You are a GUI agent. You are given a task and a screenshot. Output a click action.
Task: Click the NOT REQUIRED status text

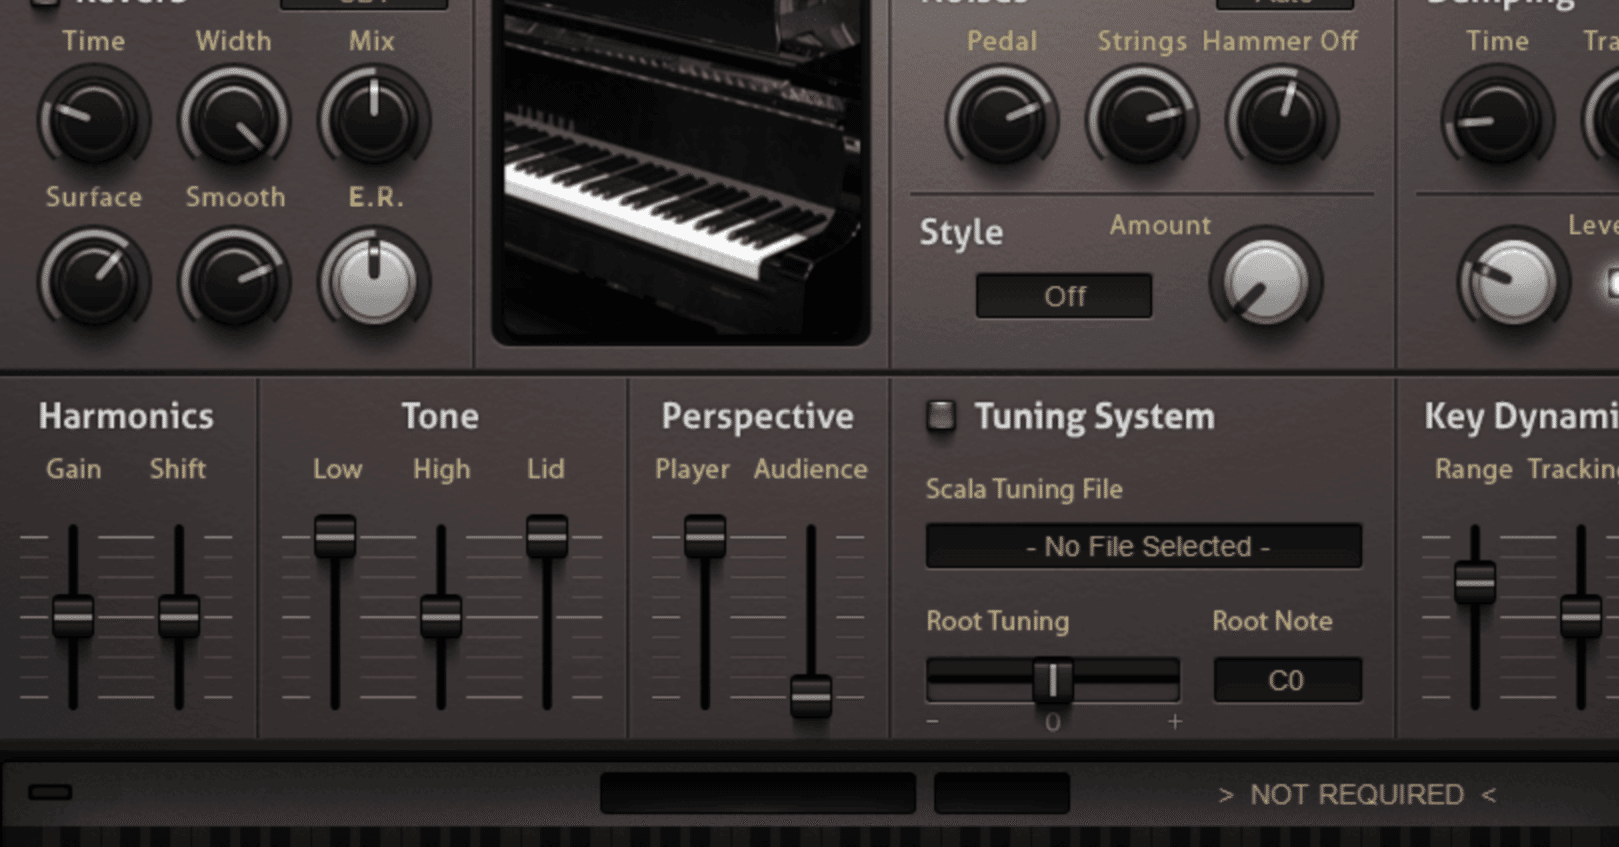pos(1357,795)
